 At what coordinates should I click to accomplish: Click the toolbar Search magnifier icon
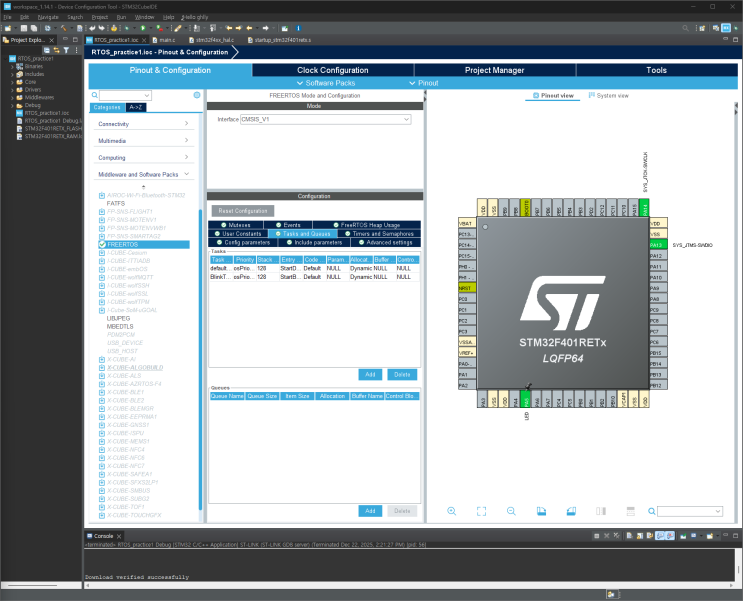point(685,28)
